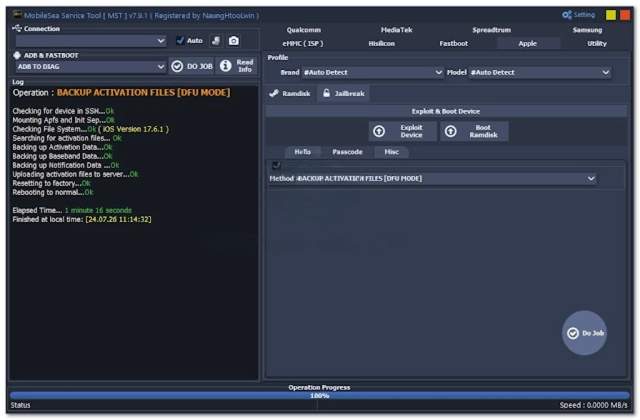This screenshot has width=640, height=420.
Task: Switch to the MediaTek tab
Action: coord(396,30)
